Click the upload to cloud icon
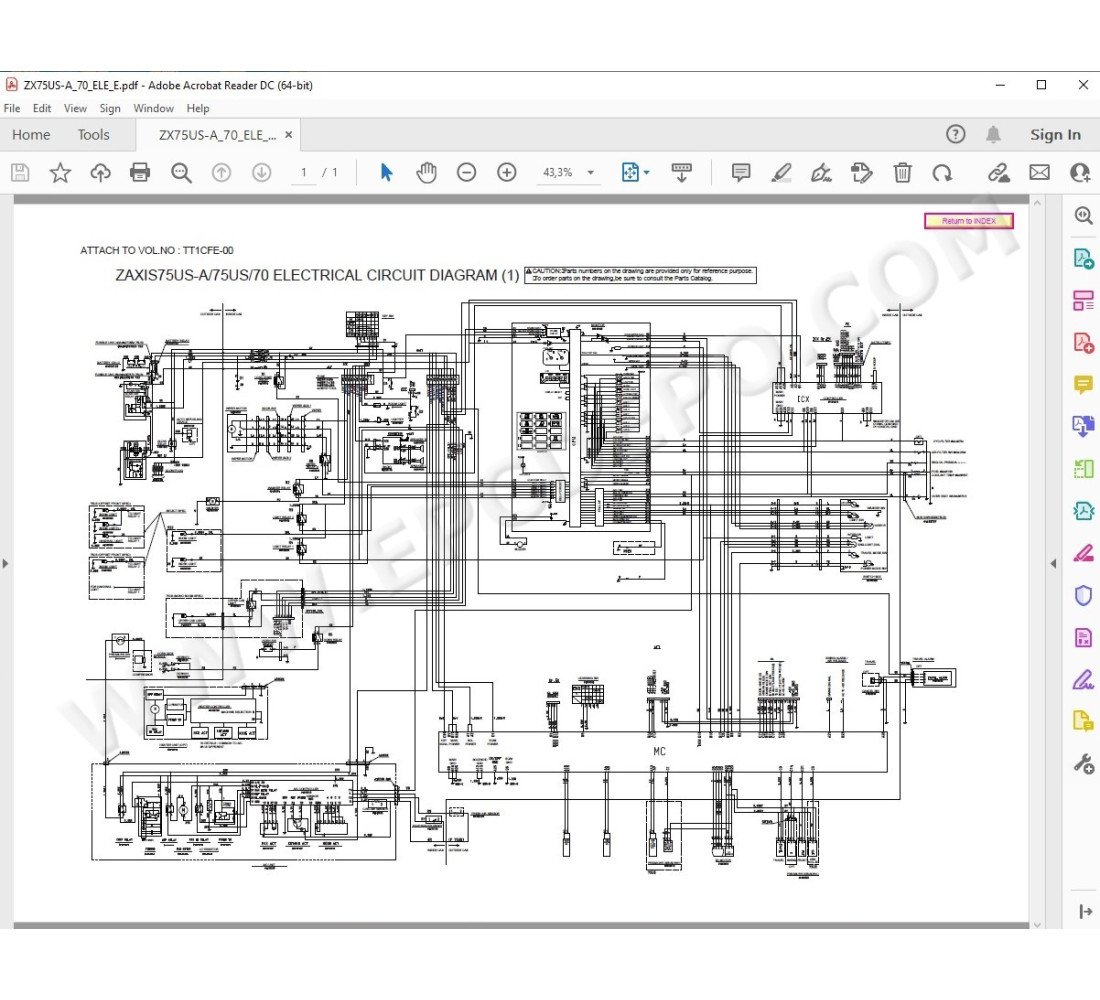 pos(100,173)
